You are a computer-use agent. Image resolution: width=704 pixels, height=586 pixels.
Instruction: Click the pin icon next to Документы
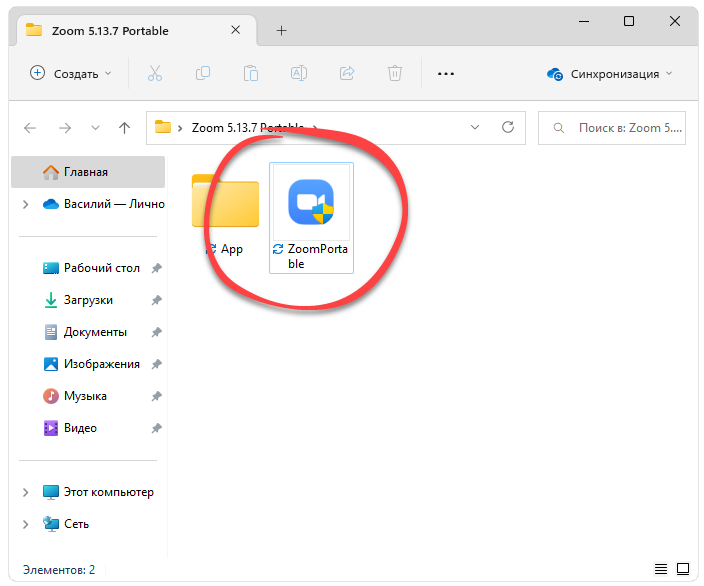[x=156, y=332]
